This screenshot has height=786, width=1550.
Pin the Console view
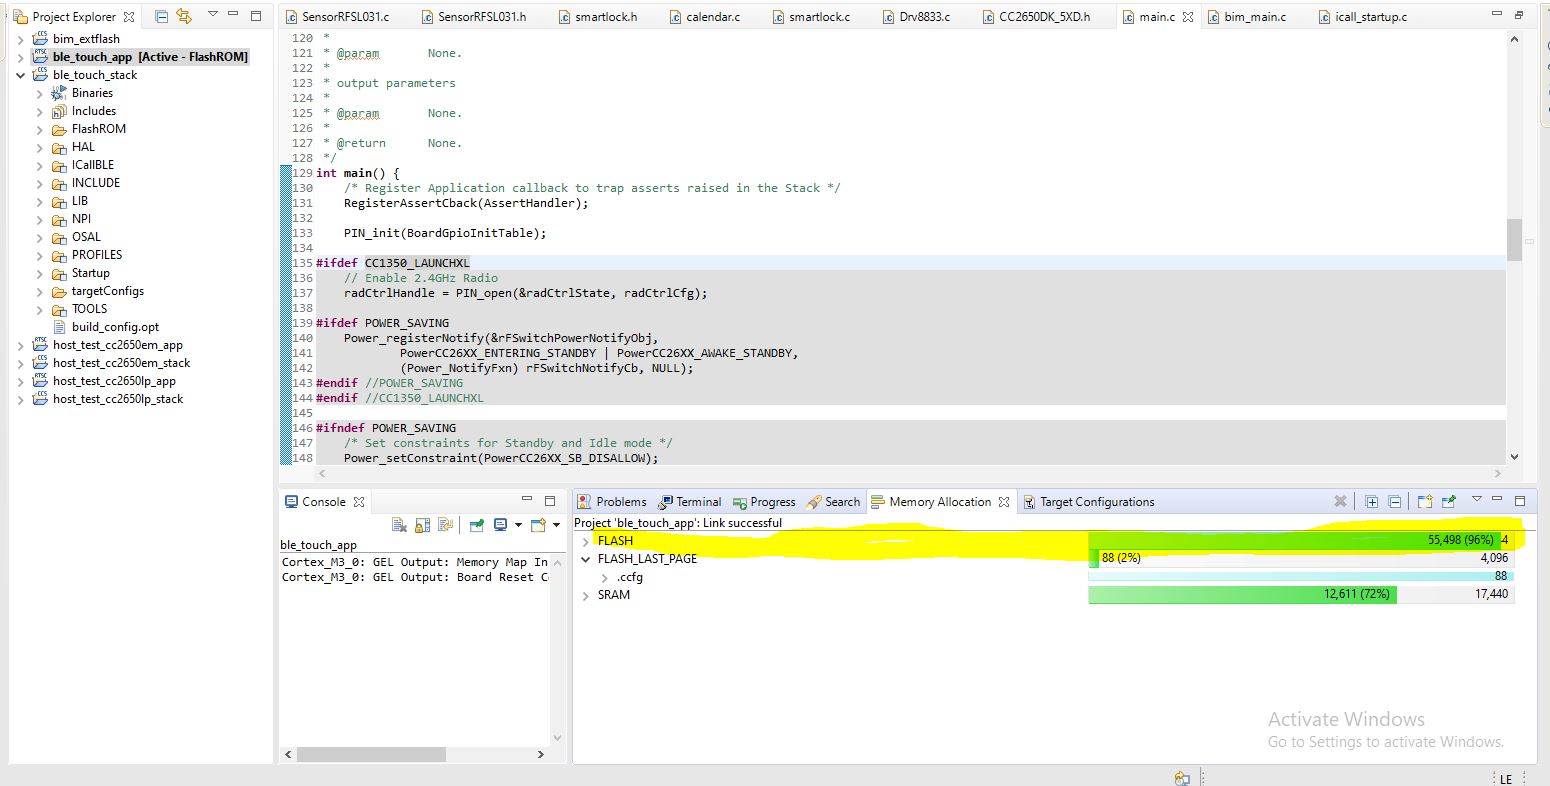coord(477,525)
